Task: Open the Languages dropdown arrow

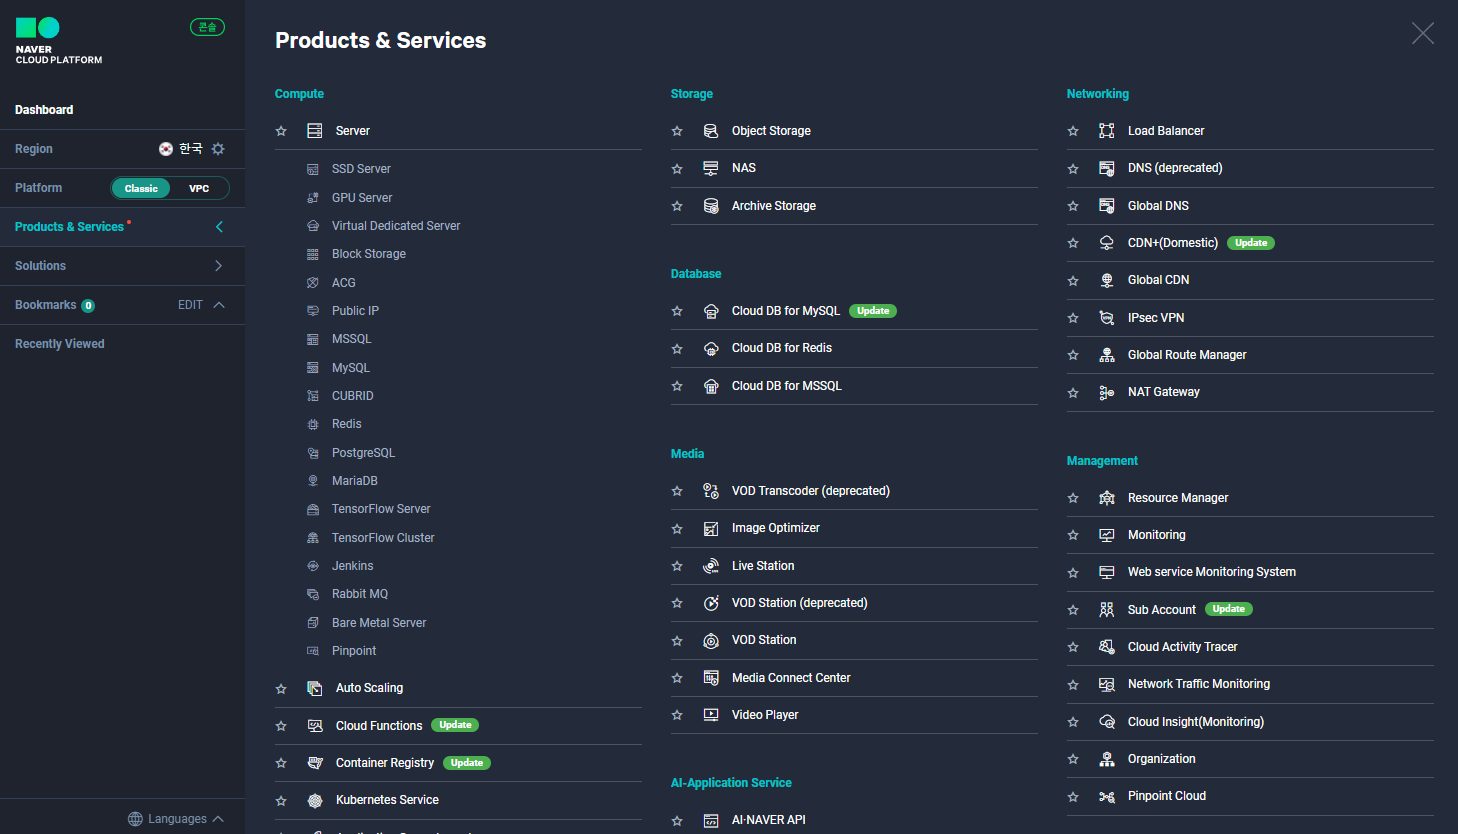Action: tap(218, 819)
